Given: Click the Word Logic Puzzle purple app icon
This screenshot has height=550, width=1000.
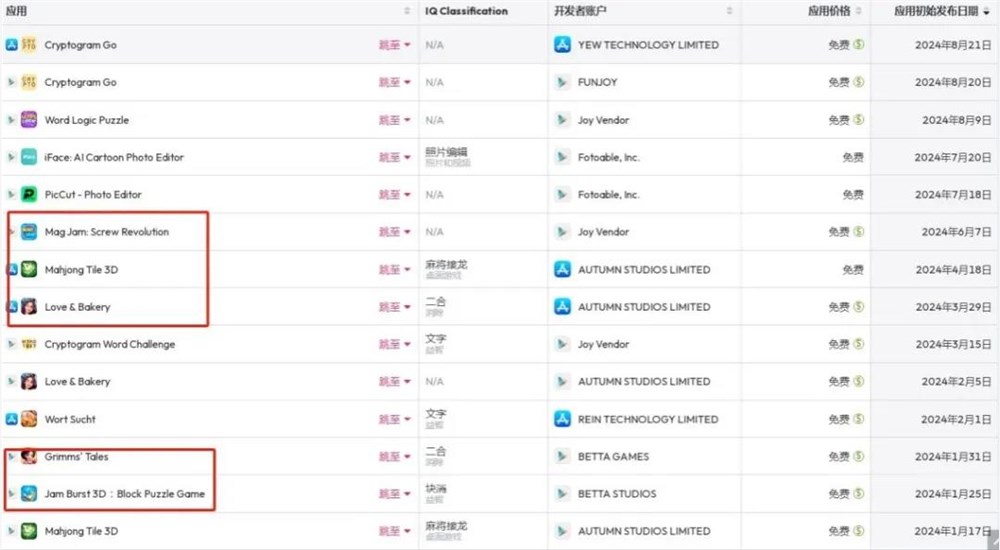Looking at the screenshot, I should (x=29, y=120).
